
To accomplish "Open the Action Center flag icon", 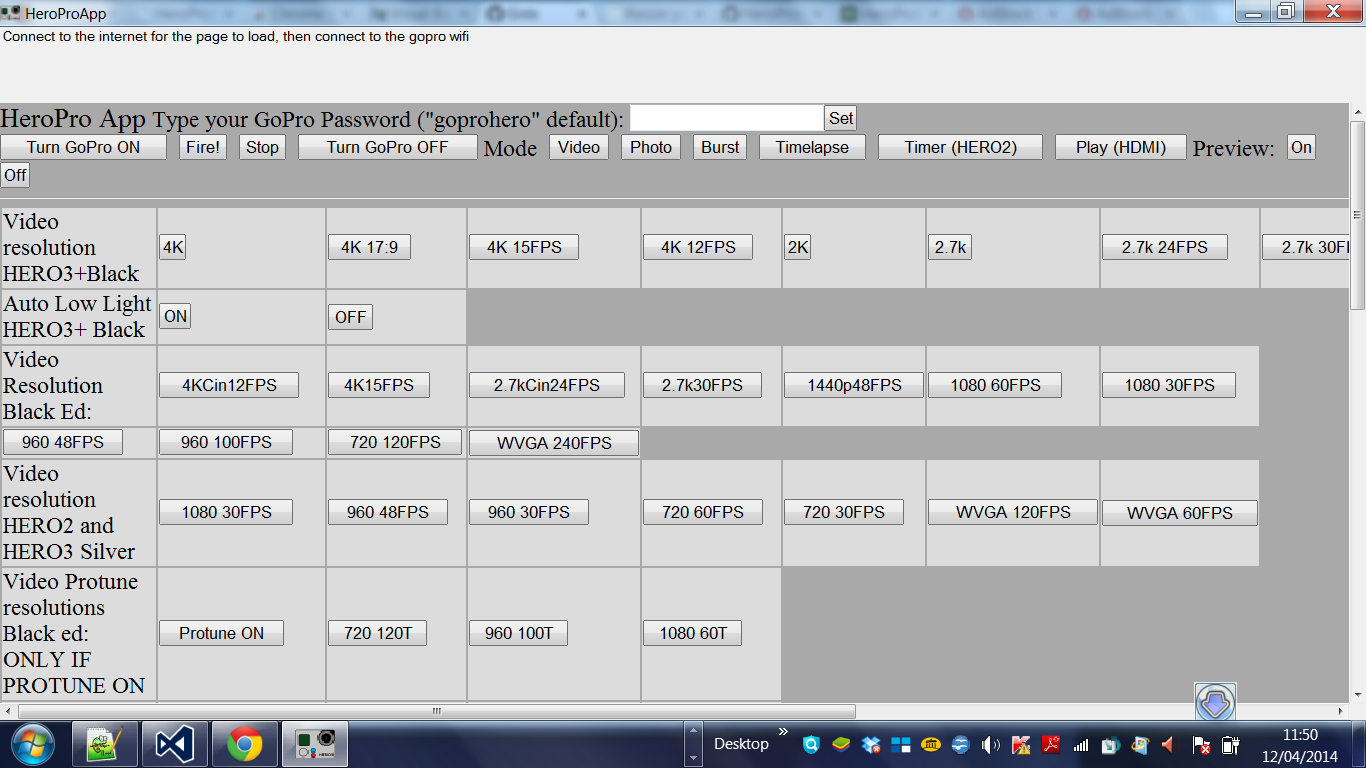I will click(x=1202, y=745).
